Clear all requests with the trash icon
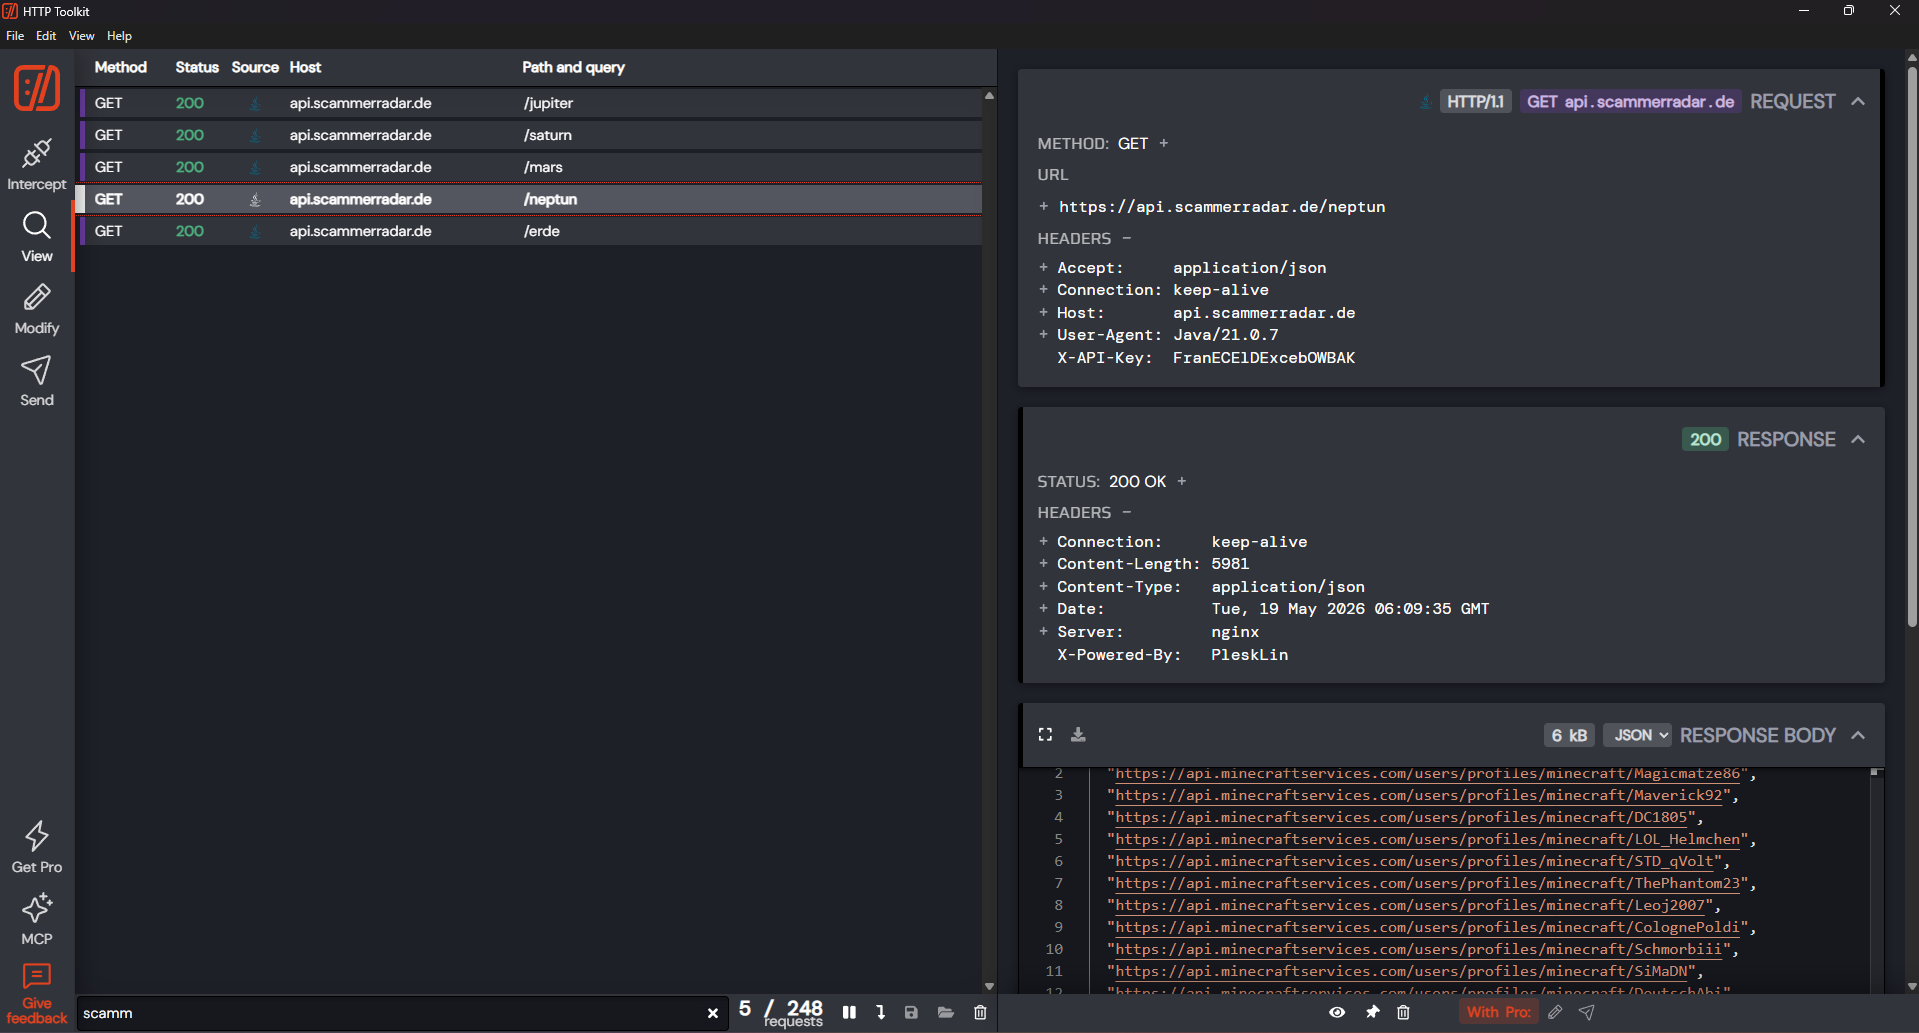This screenshot has width=1919, height=1033. 980,1012
